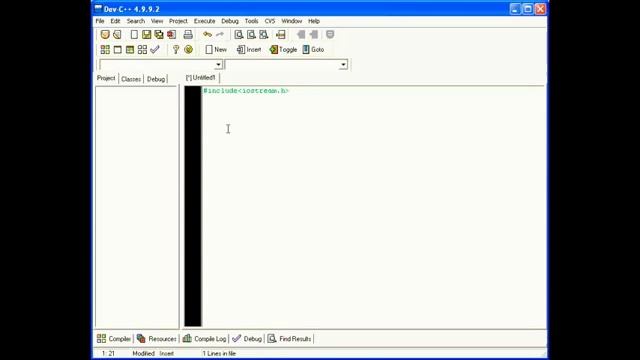Screen dimensions: 640x360
Task: Click the greyed Redo arrow icon
Action: tap(220, 35)
